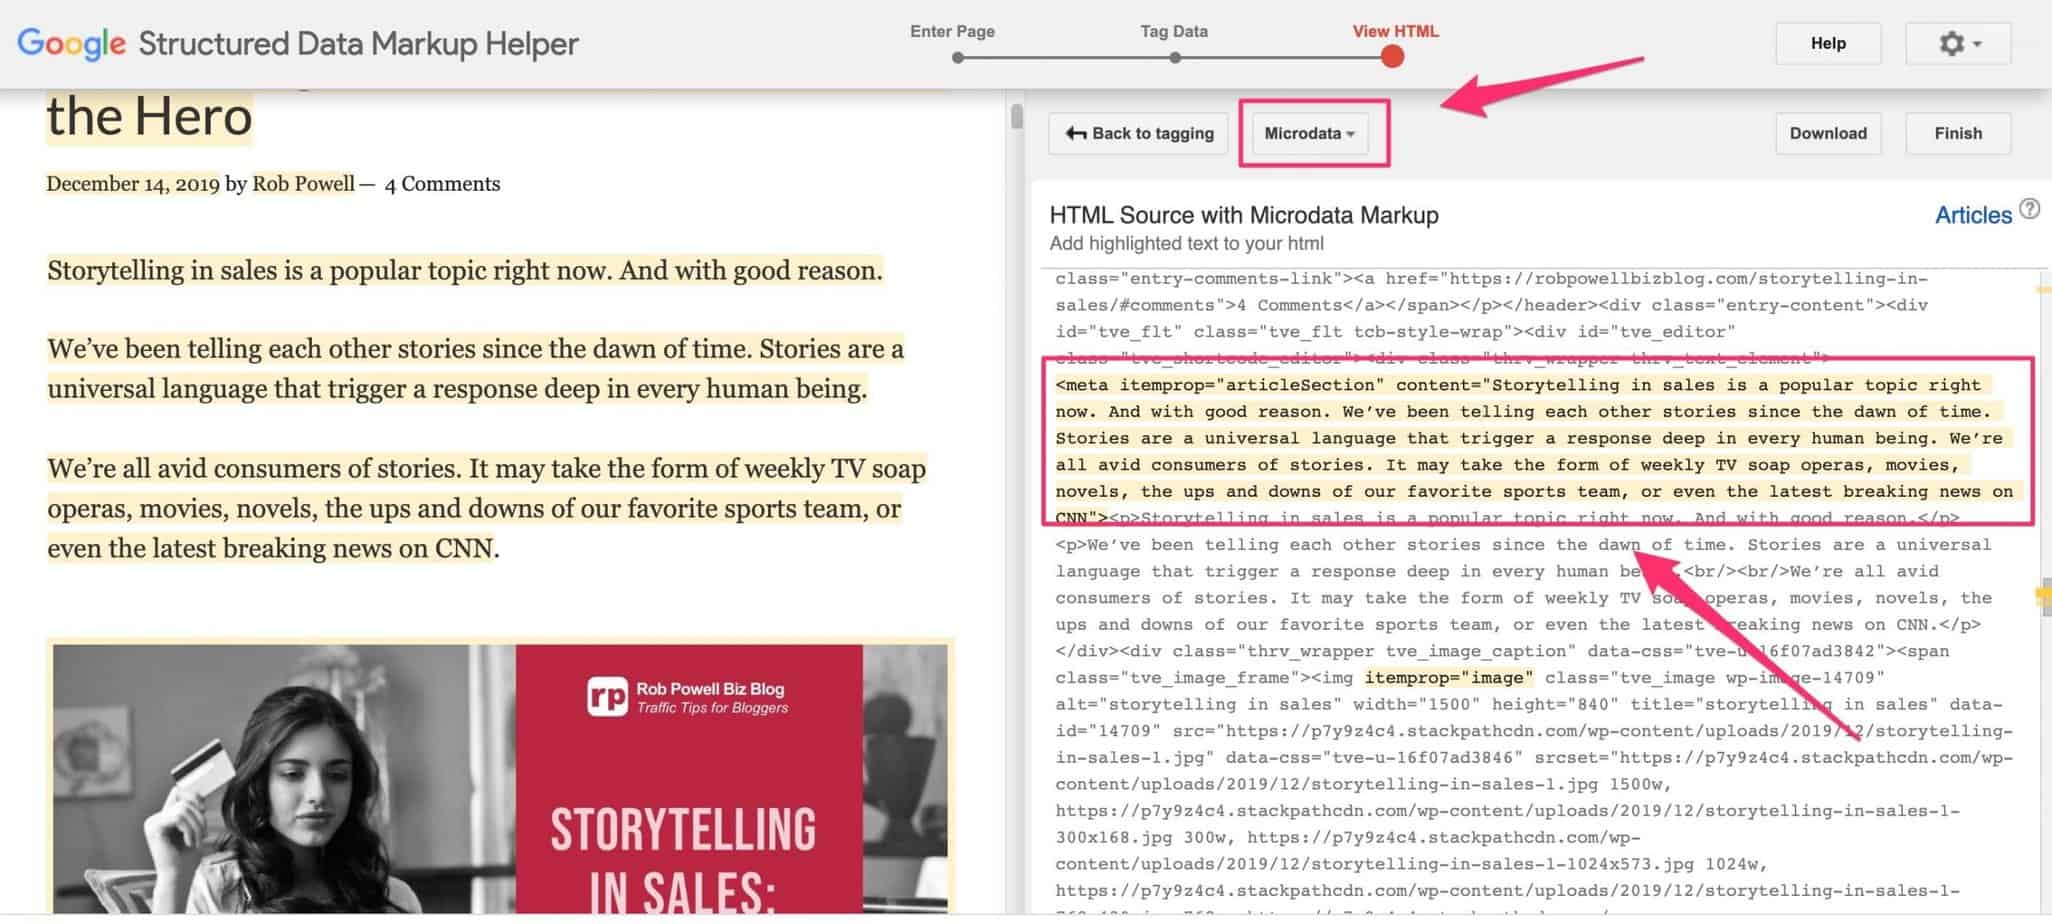Click the Finish button
Screen dimensions: 2052x924
pyautogui.click(x=1956, y=133)
